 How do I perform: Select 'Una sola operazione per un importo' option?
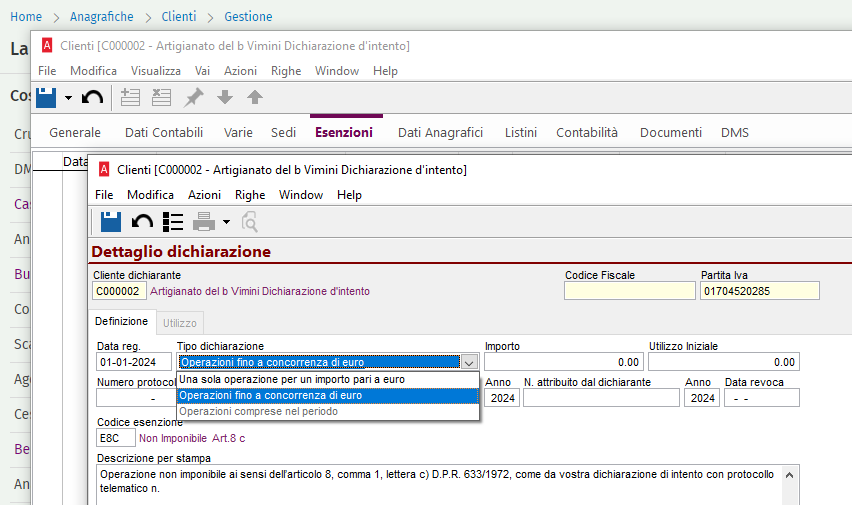point(291,379)
